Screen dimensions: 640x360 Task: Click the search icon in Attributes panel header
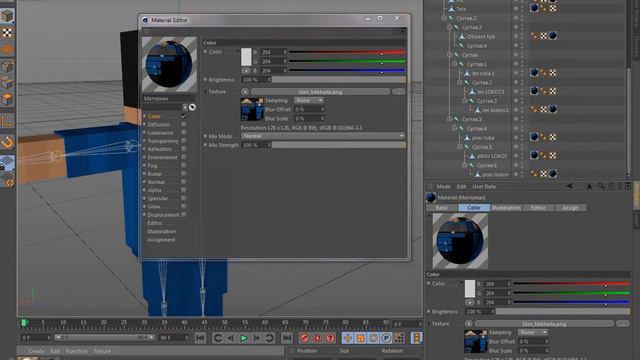coord(600,187)
